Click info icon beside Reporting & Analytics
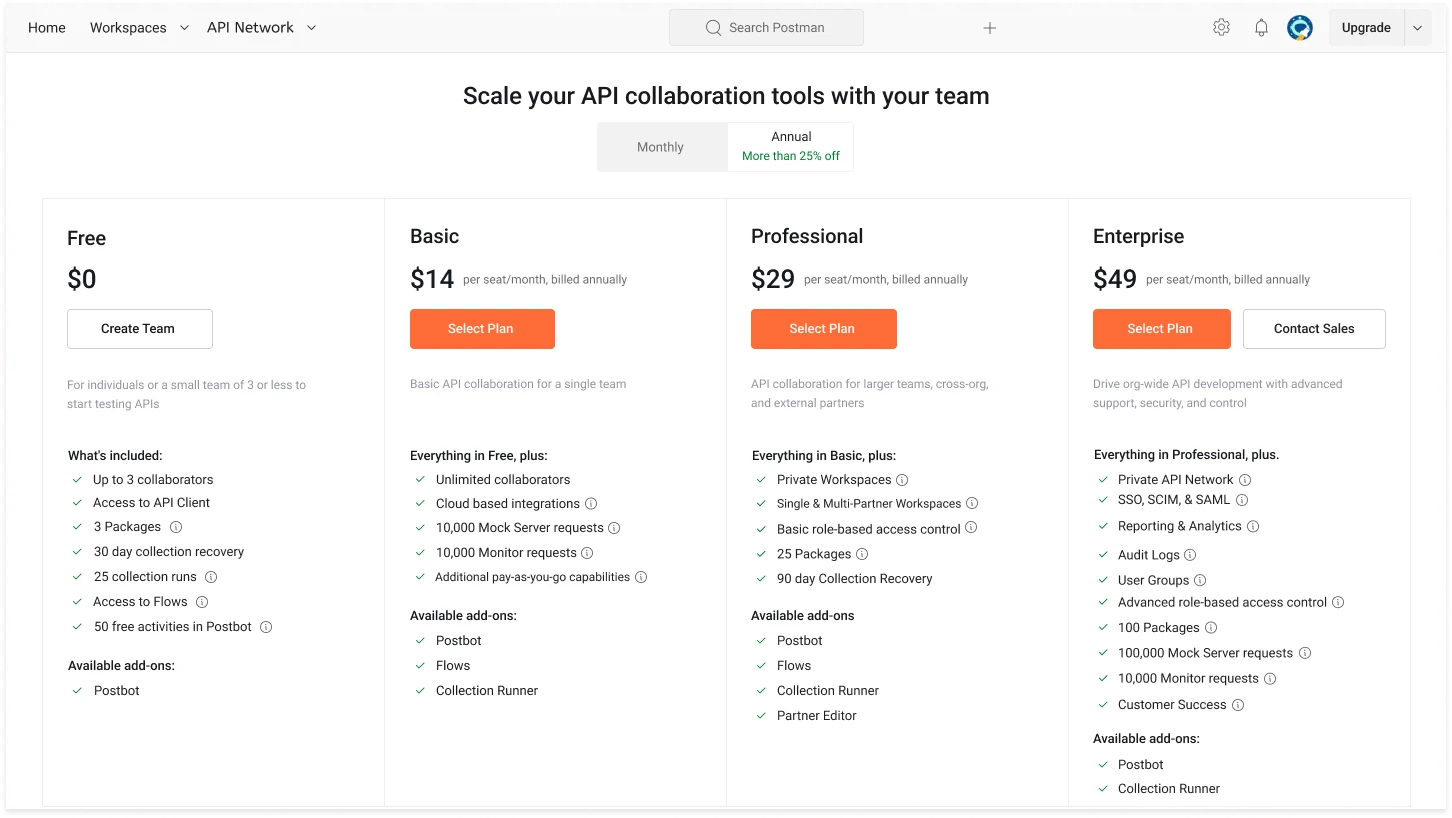 [x=1253, y=526]
